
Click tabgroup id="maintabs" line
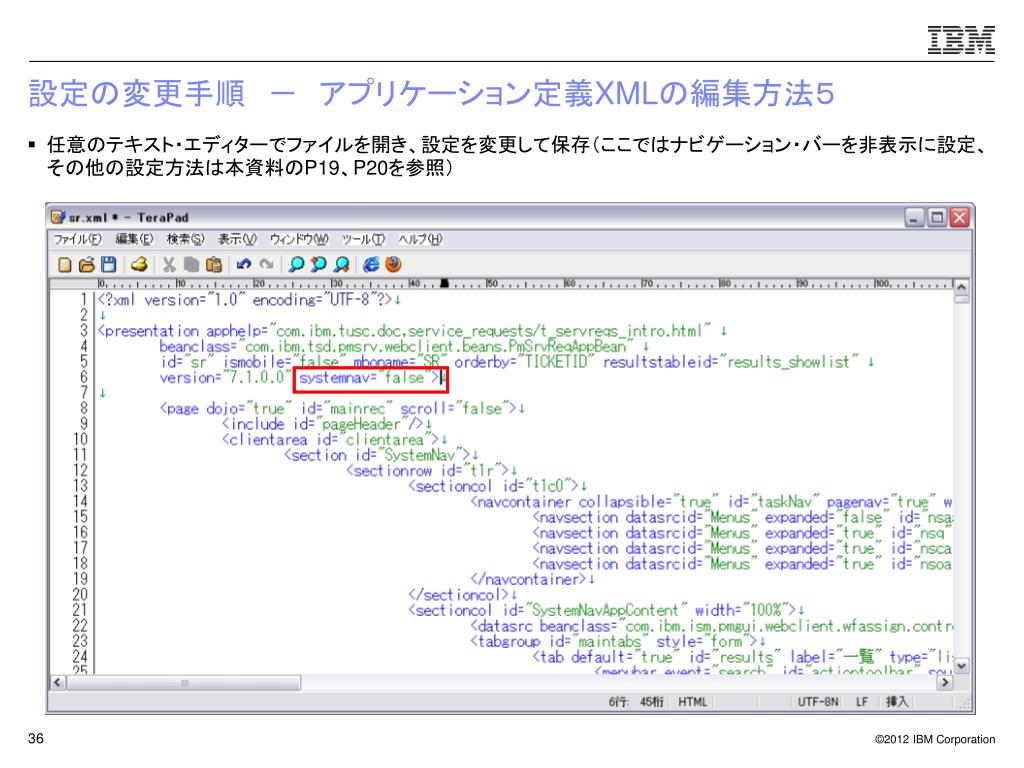pyautogui.click(x=614, y=641)
